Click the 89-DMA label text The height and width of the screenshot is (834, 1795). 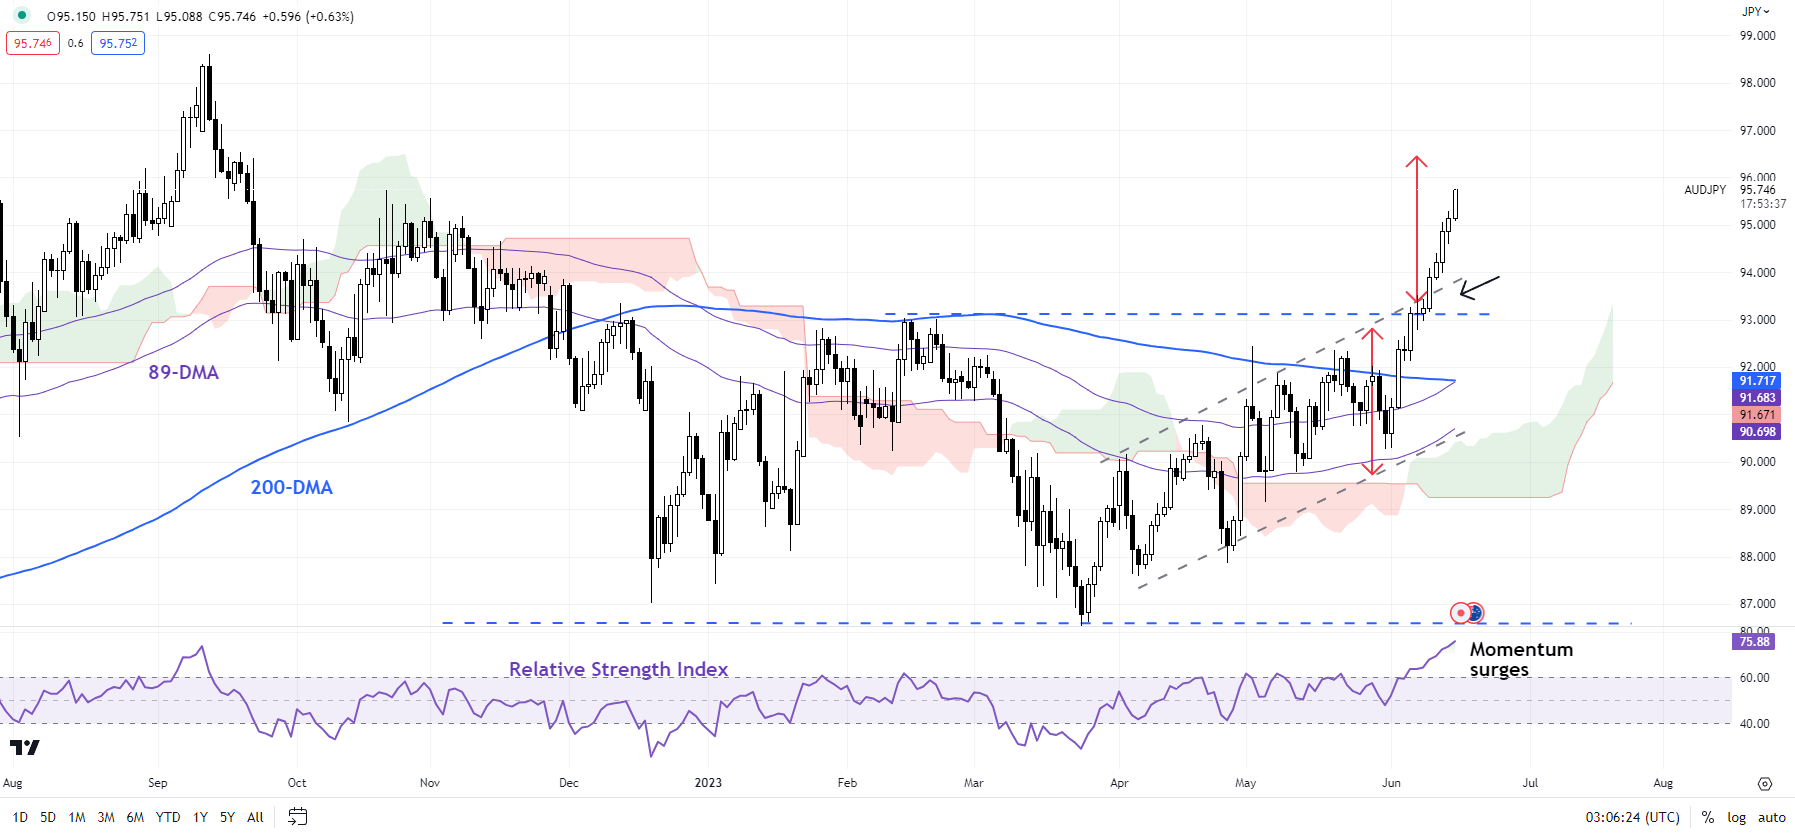(183, 372)
